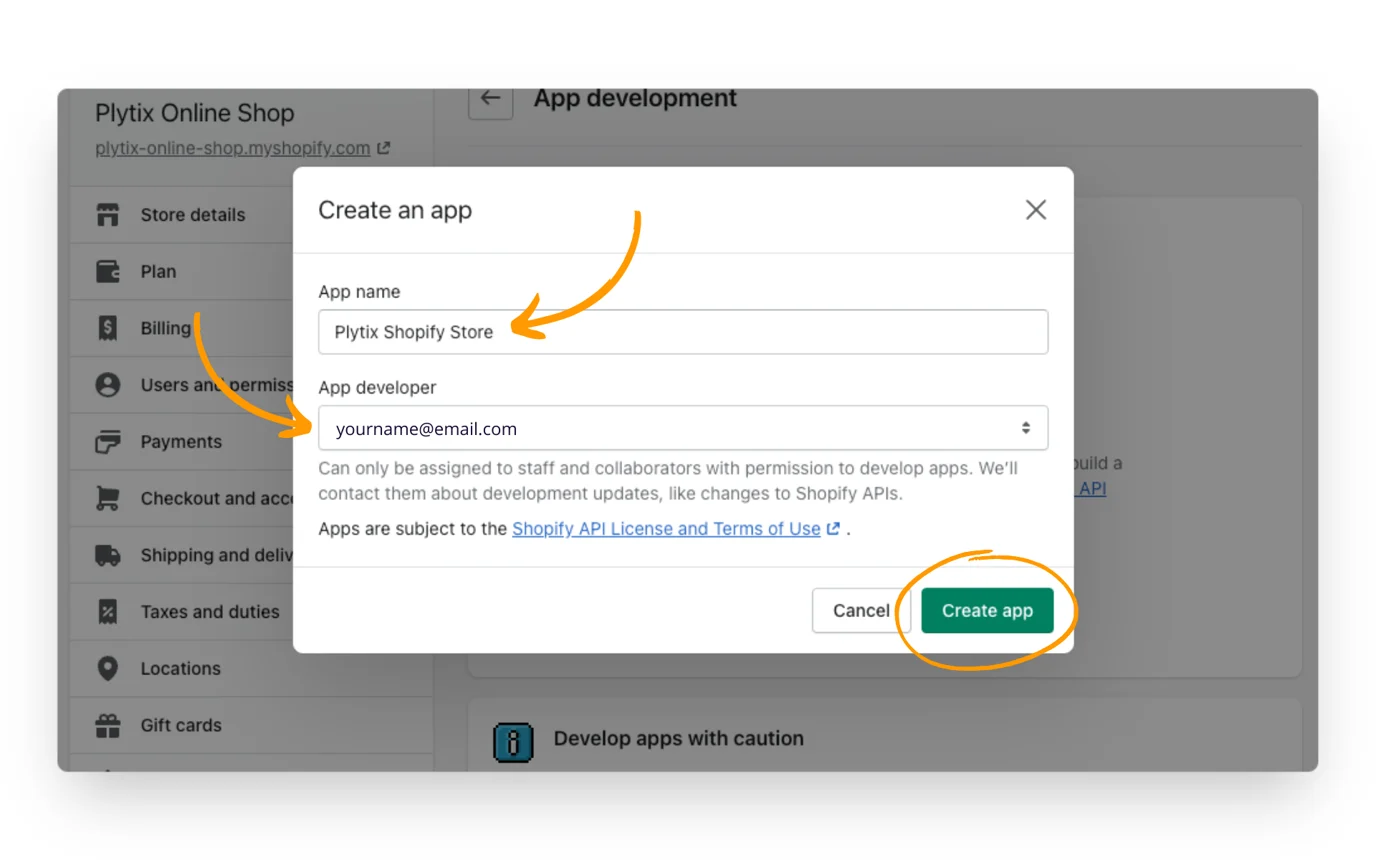Click the Payments card icon
This screenshot has width=1376, height=860.
(x=107, y=442)
